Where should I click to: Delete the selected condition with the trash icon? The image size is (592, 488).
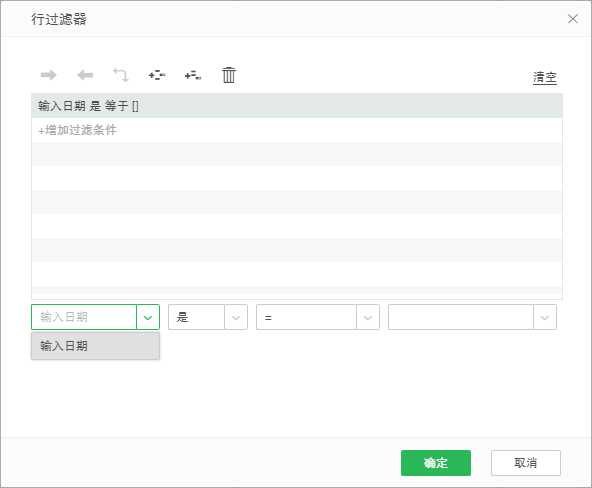coord(229,75)
